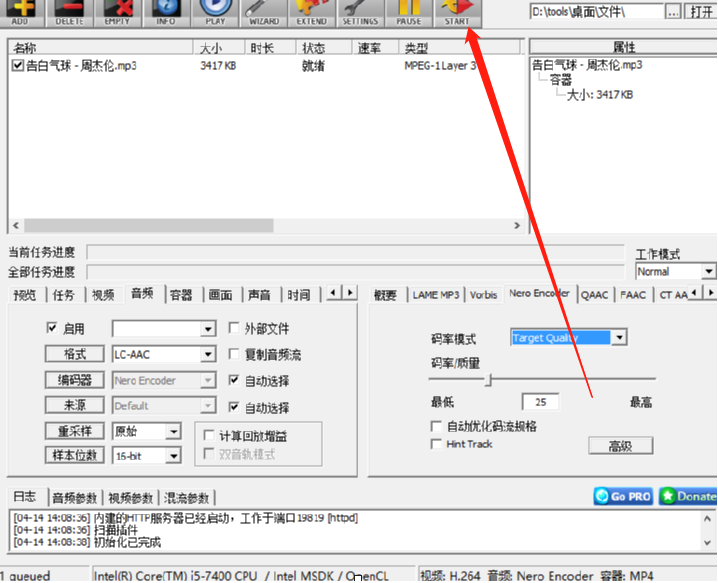Click the output path field D:\tools\桌面\文件\
The width and height of the screenshot is (718, 583).
pos(596,12)
